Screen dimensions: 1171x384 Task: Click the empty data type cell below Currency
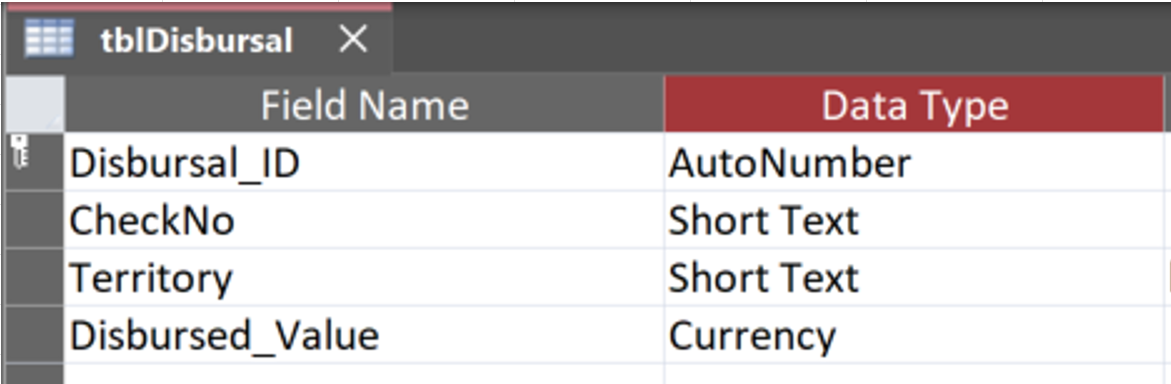pyautogui.click(x=914, y=374)
